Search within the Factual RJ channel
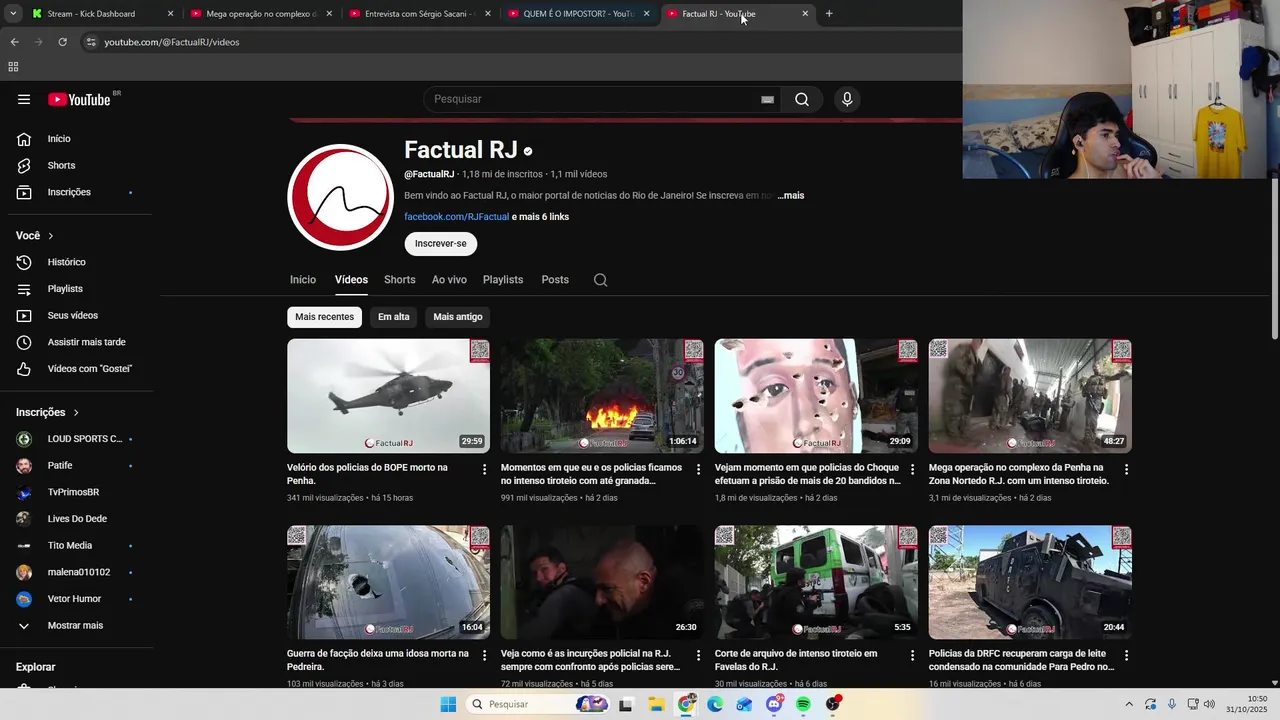The width and height of the screenshot is (1280, 720). [x=600, y=280]
